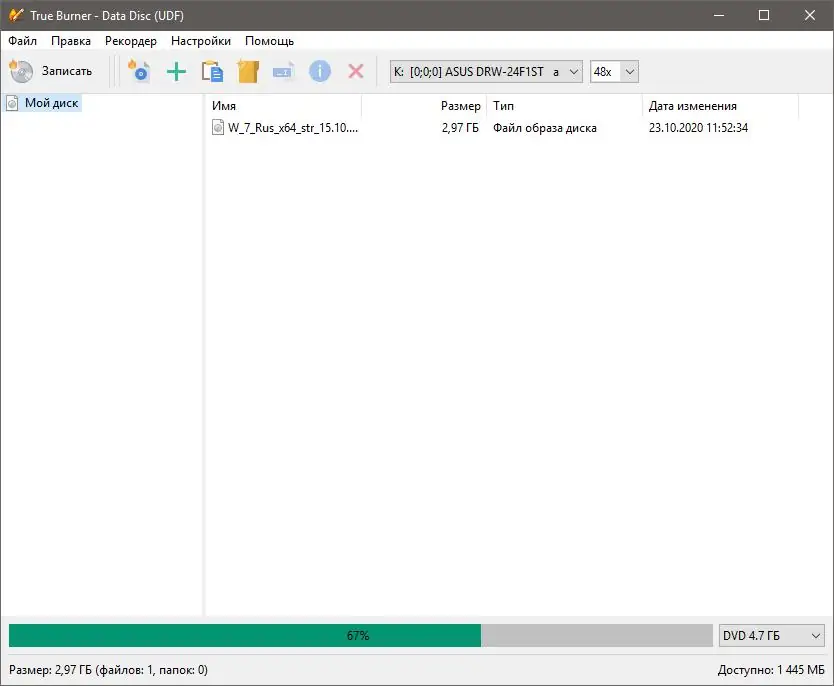Click the disc image file icon
The width and height of the screenshot is (834, 686).
pyautogui.click(x=218, y=128)
